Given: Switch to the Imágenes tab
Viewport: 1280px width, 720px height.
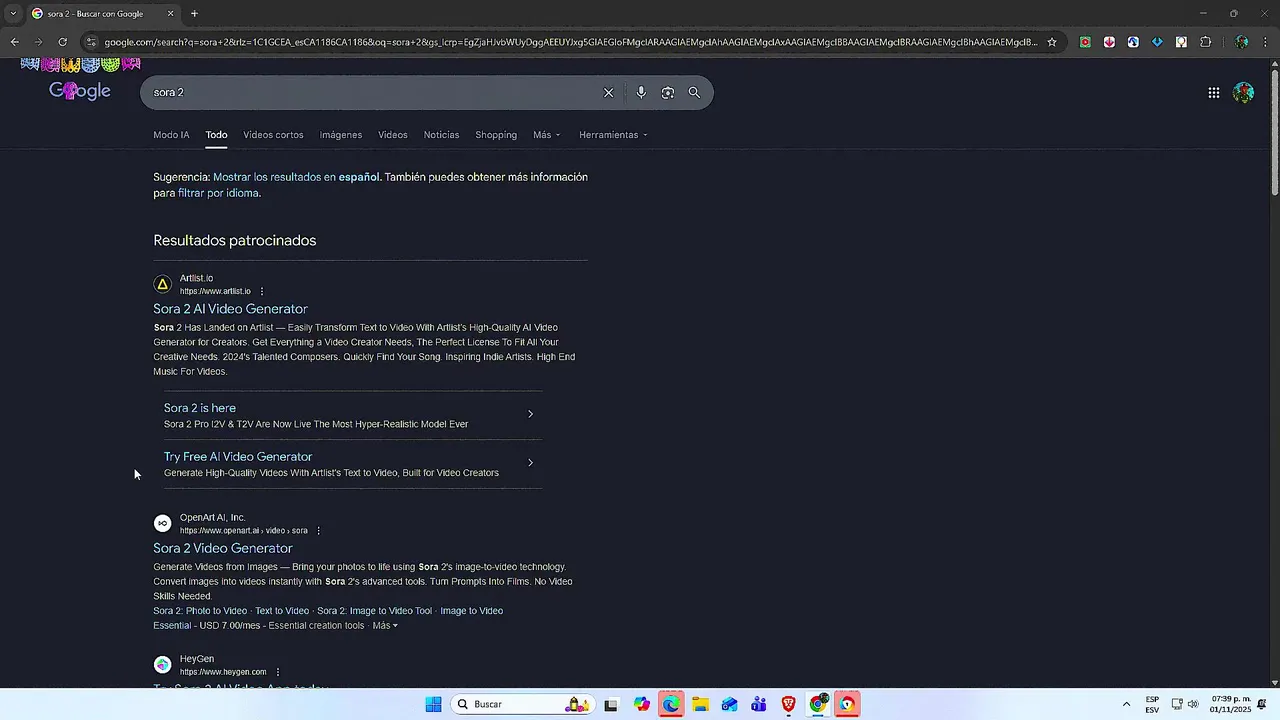Looking at the screenshot, I should (x=341, y=135).
